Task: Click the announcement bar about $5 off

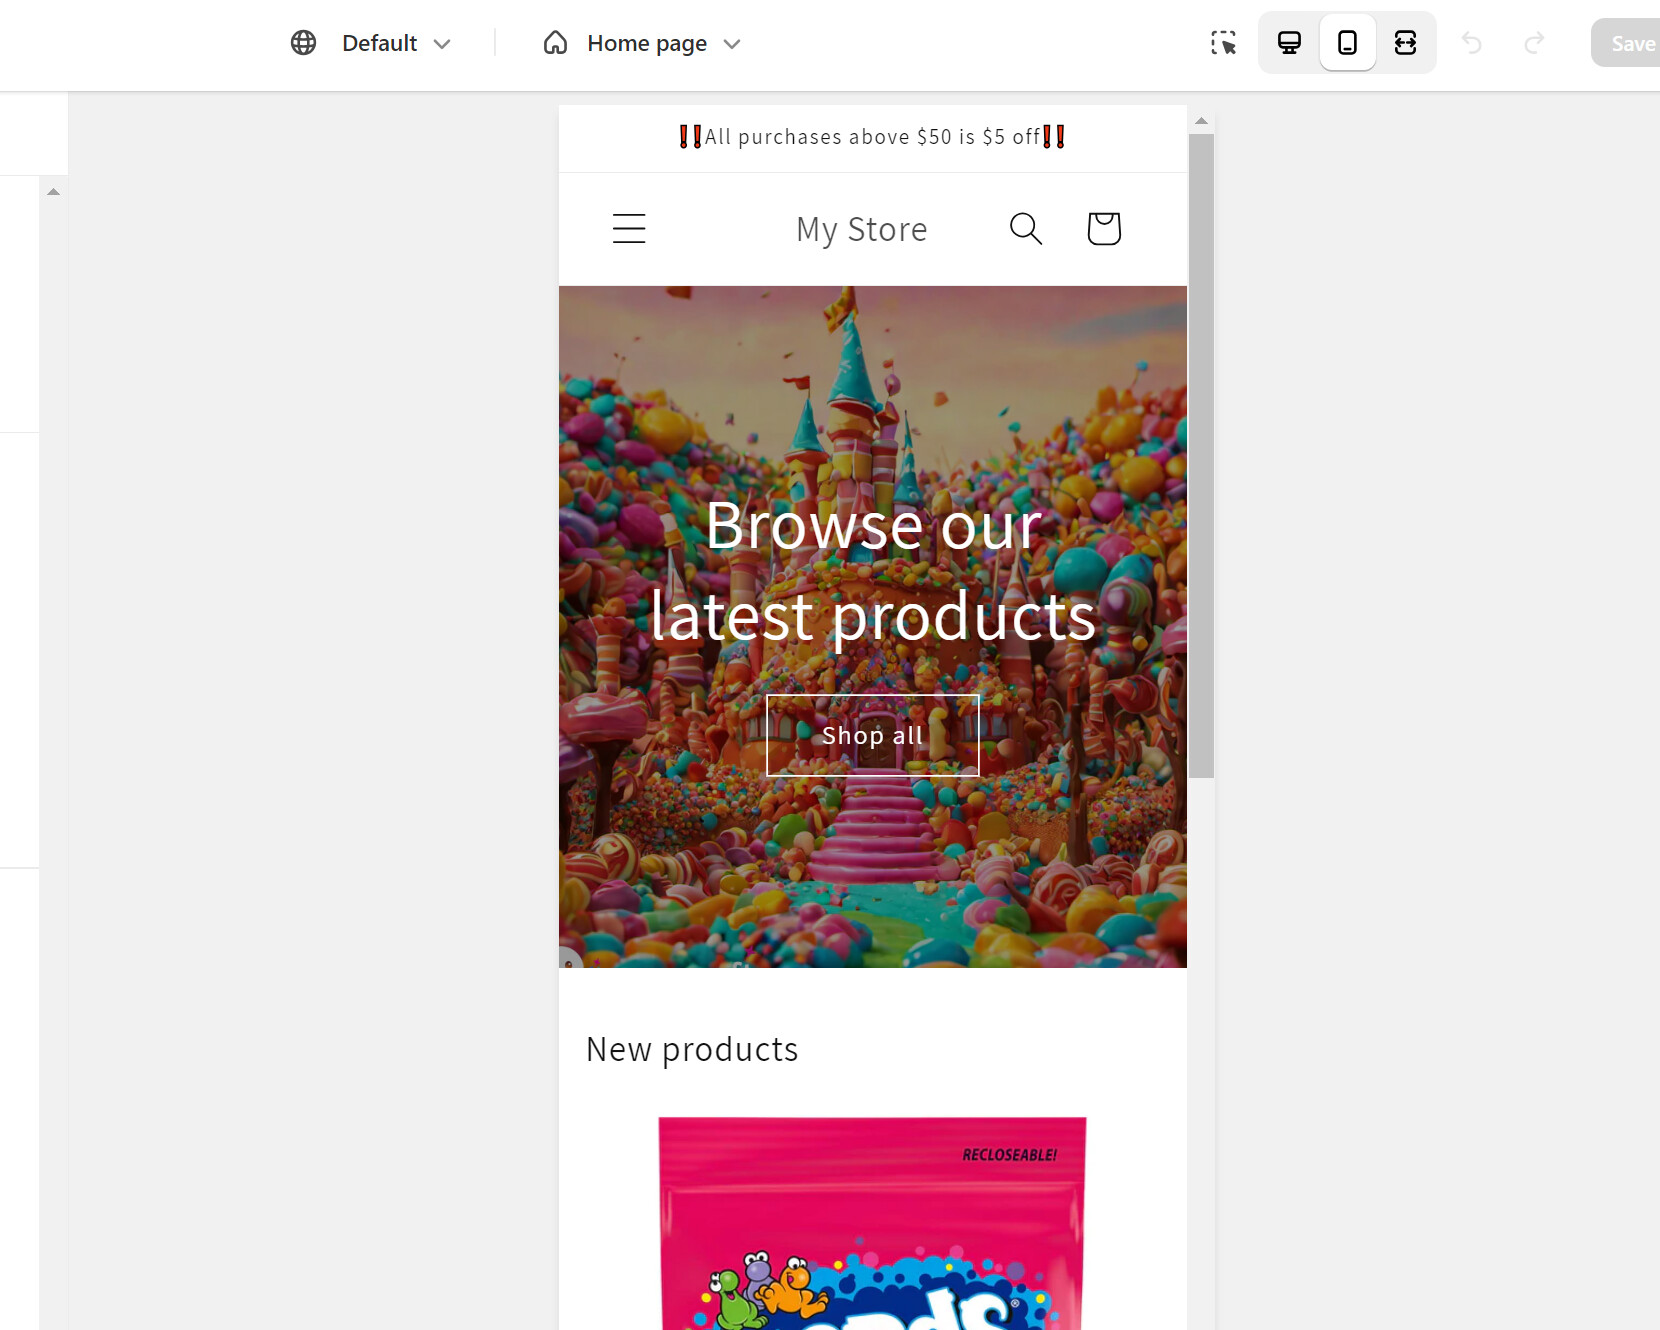Action: click(873, 137)
